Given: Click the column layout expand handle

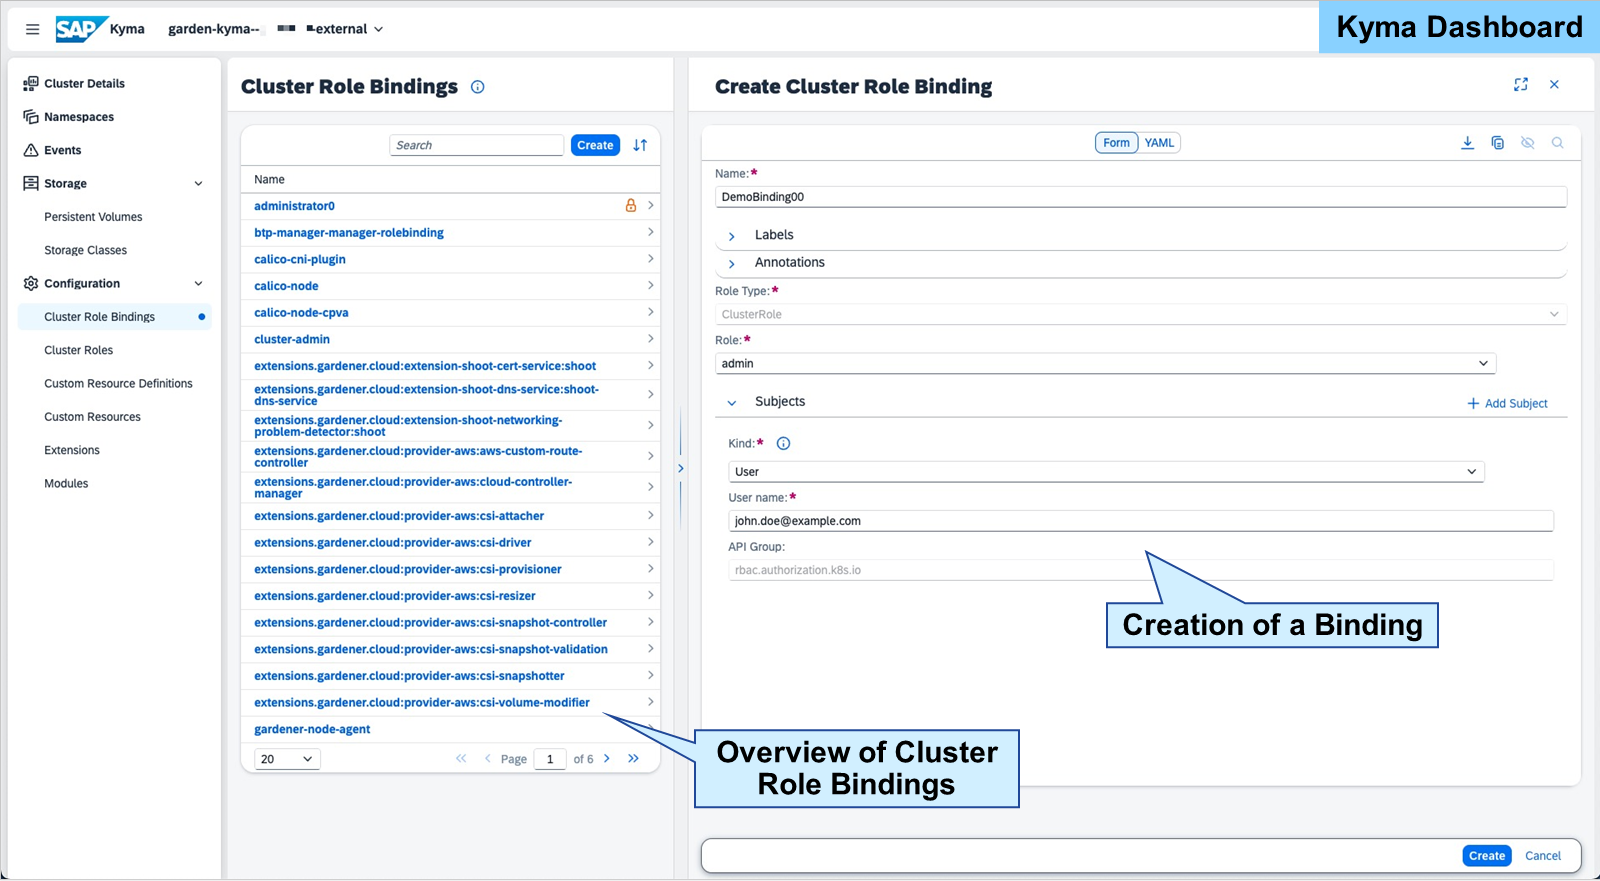Looking at the screenshot, I should [681, 468].
